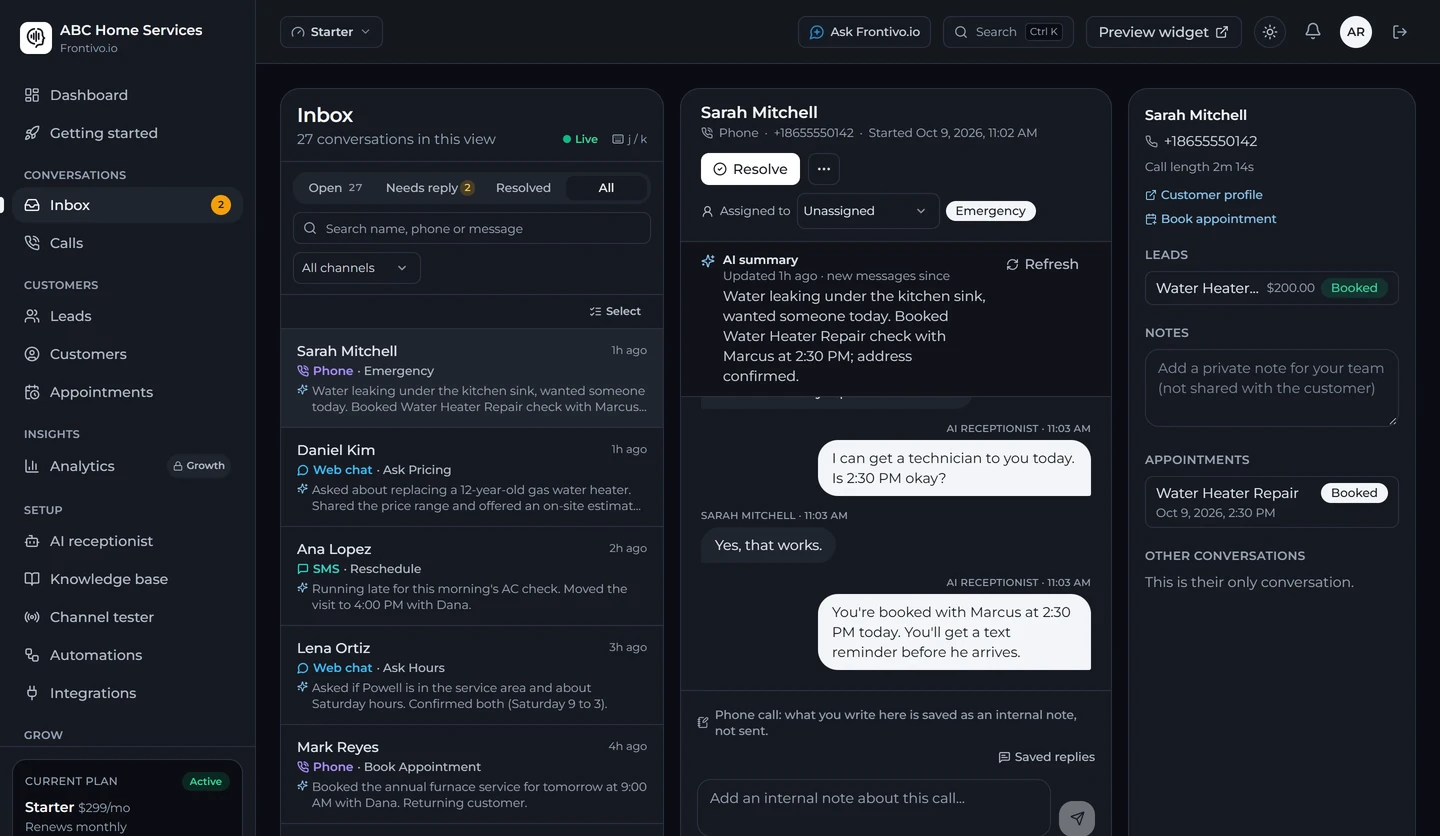The image size is (1440, 836).
Task: Click the Dashboard icon in sidebar
Action: pyautogui.click(x=32, y=95)
